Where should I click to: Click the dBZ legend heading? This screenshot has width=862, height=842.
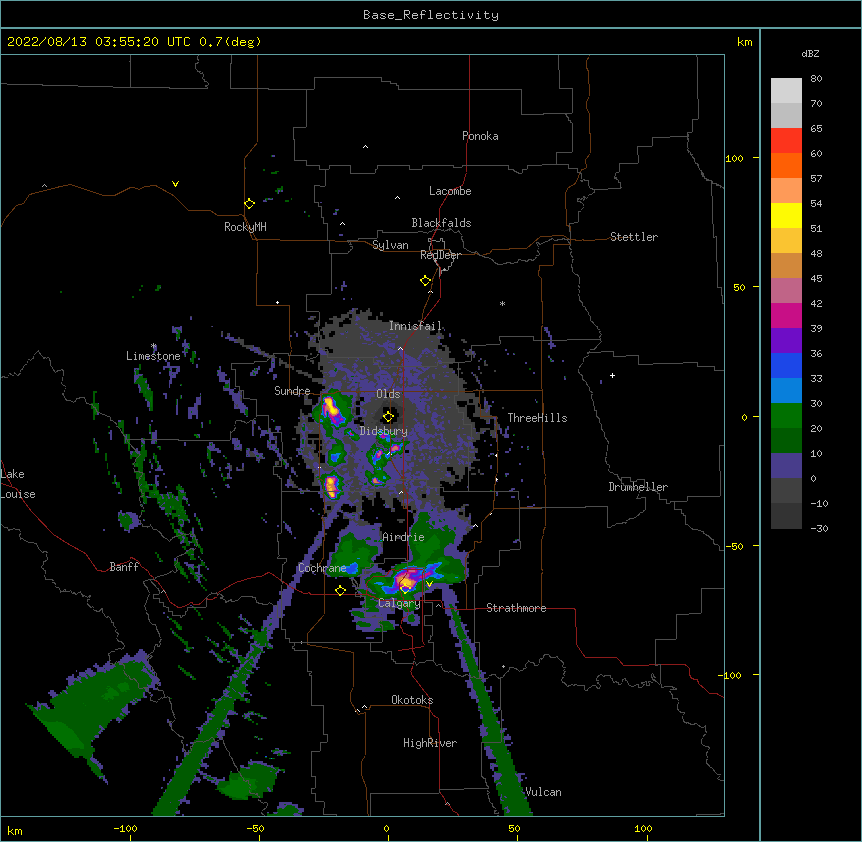(810, 54)
